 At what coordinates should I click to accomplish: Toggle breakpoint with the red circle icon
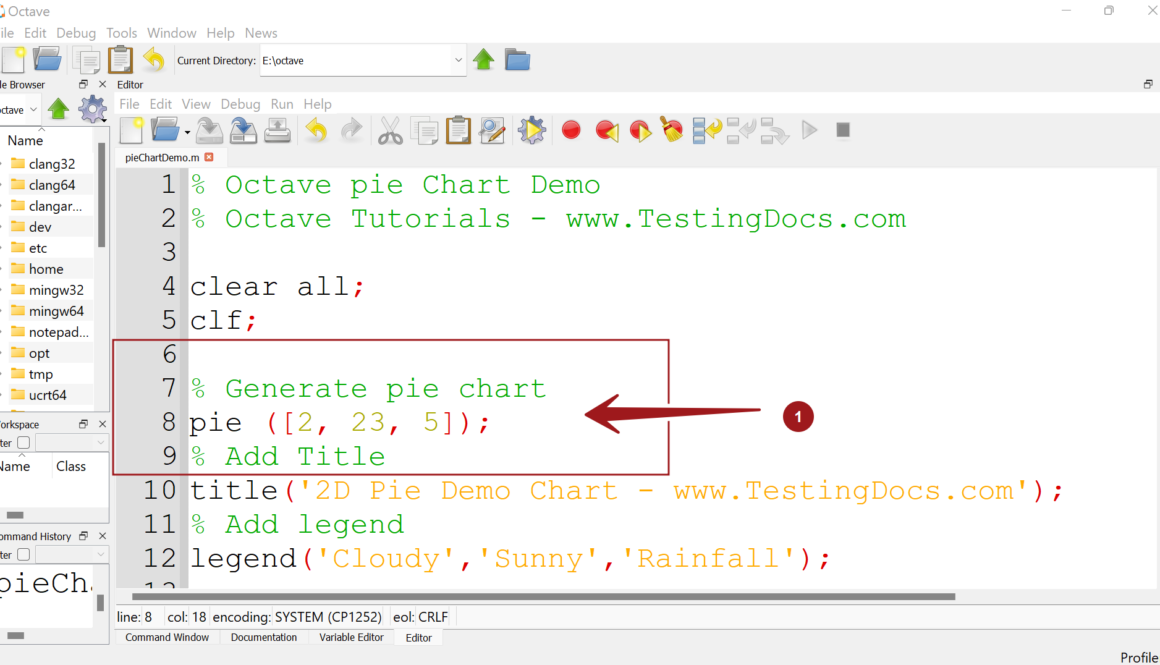571,130
